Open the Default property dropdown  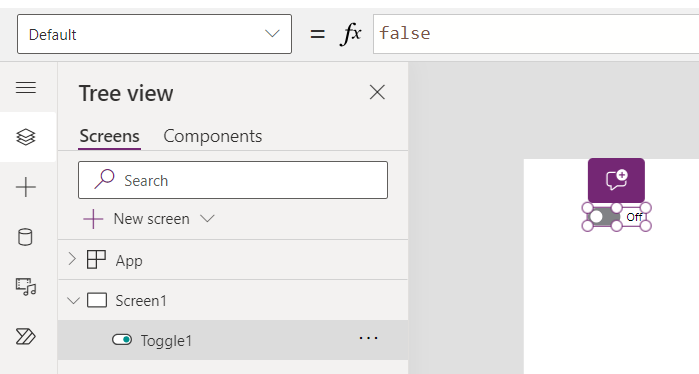pos(154,34)
